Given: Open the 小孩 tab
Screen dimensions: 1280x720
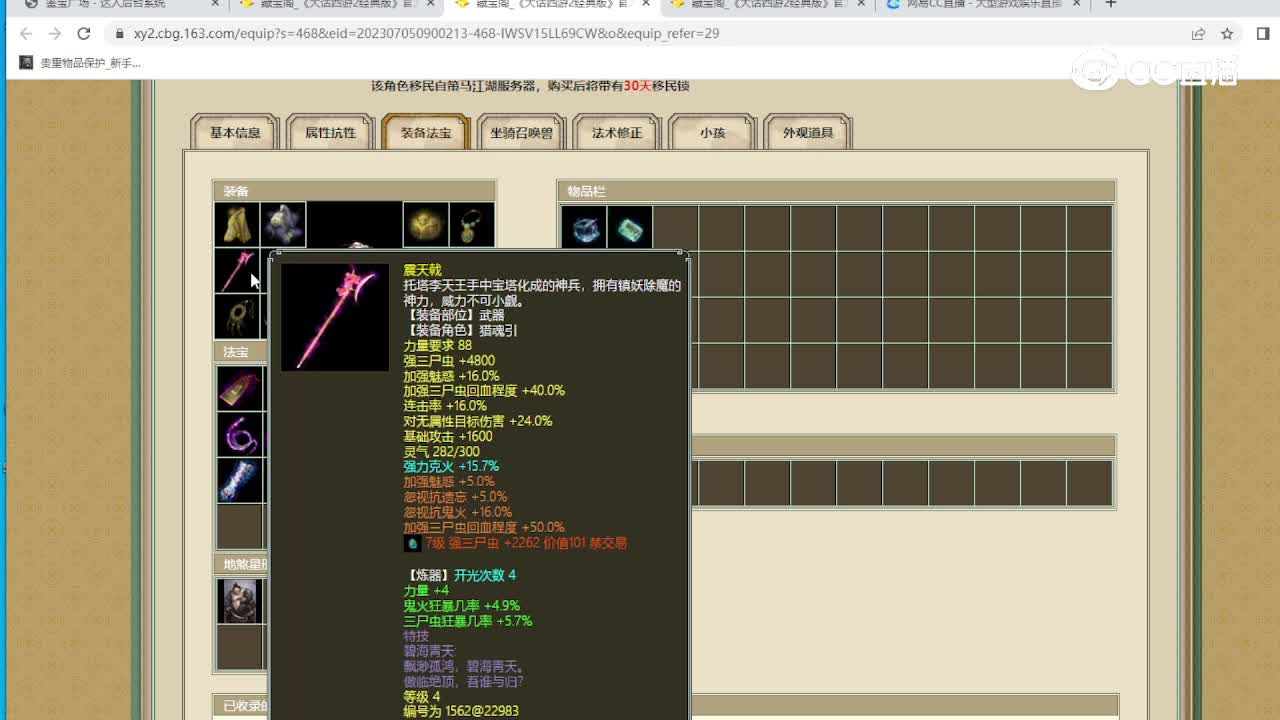Looking at the screenshot, I should 712,133.
